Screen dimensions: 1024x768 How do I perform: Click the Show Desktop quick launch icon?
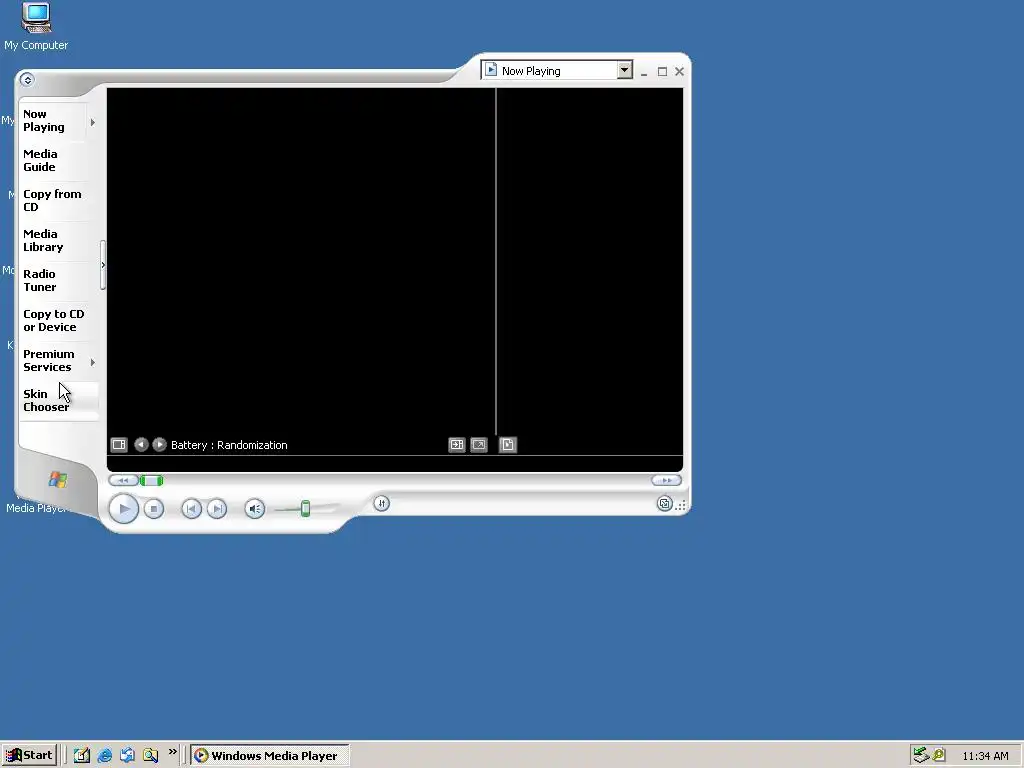[82, 755]
